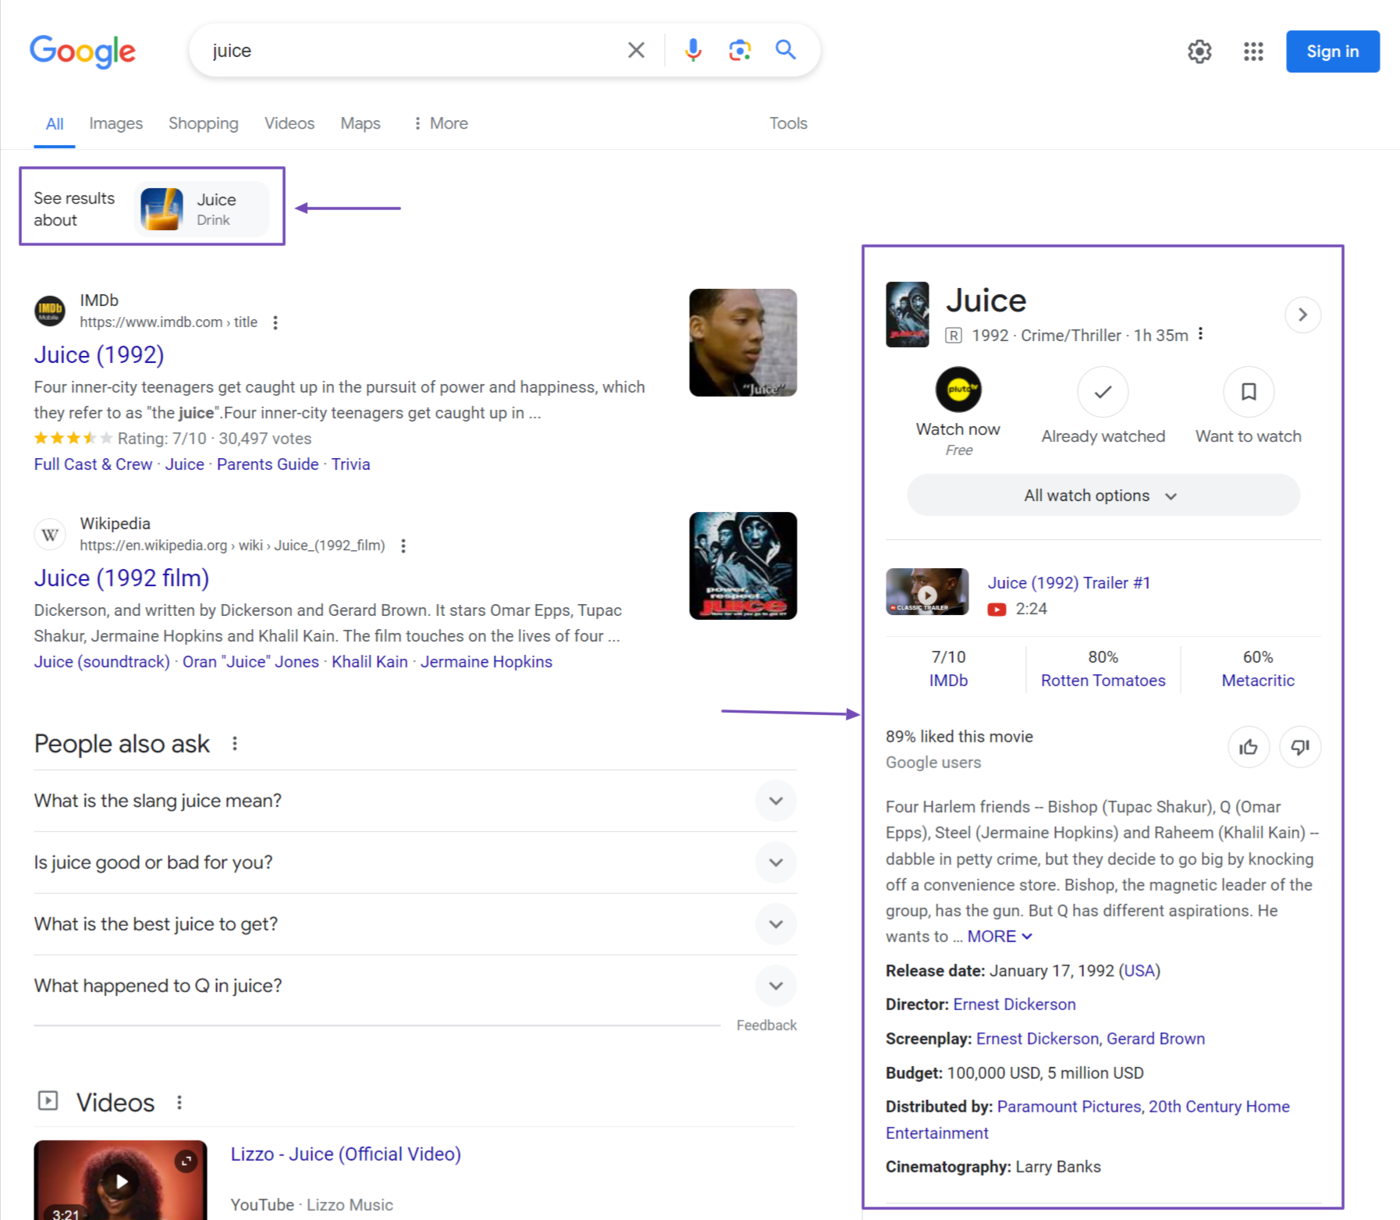The width and height of the screenshot is (1400, 1220).
Task: Like the movie with thumbs up
Action: (x=1248, y=747)
